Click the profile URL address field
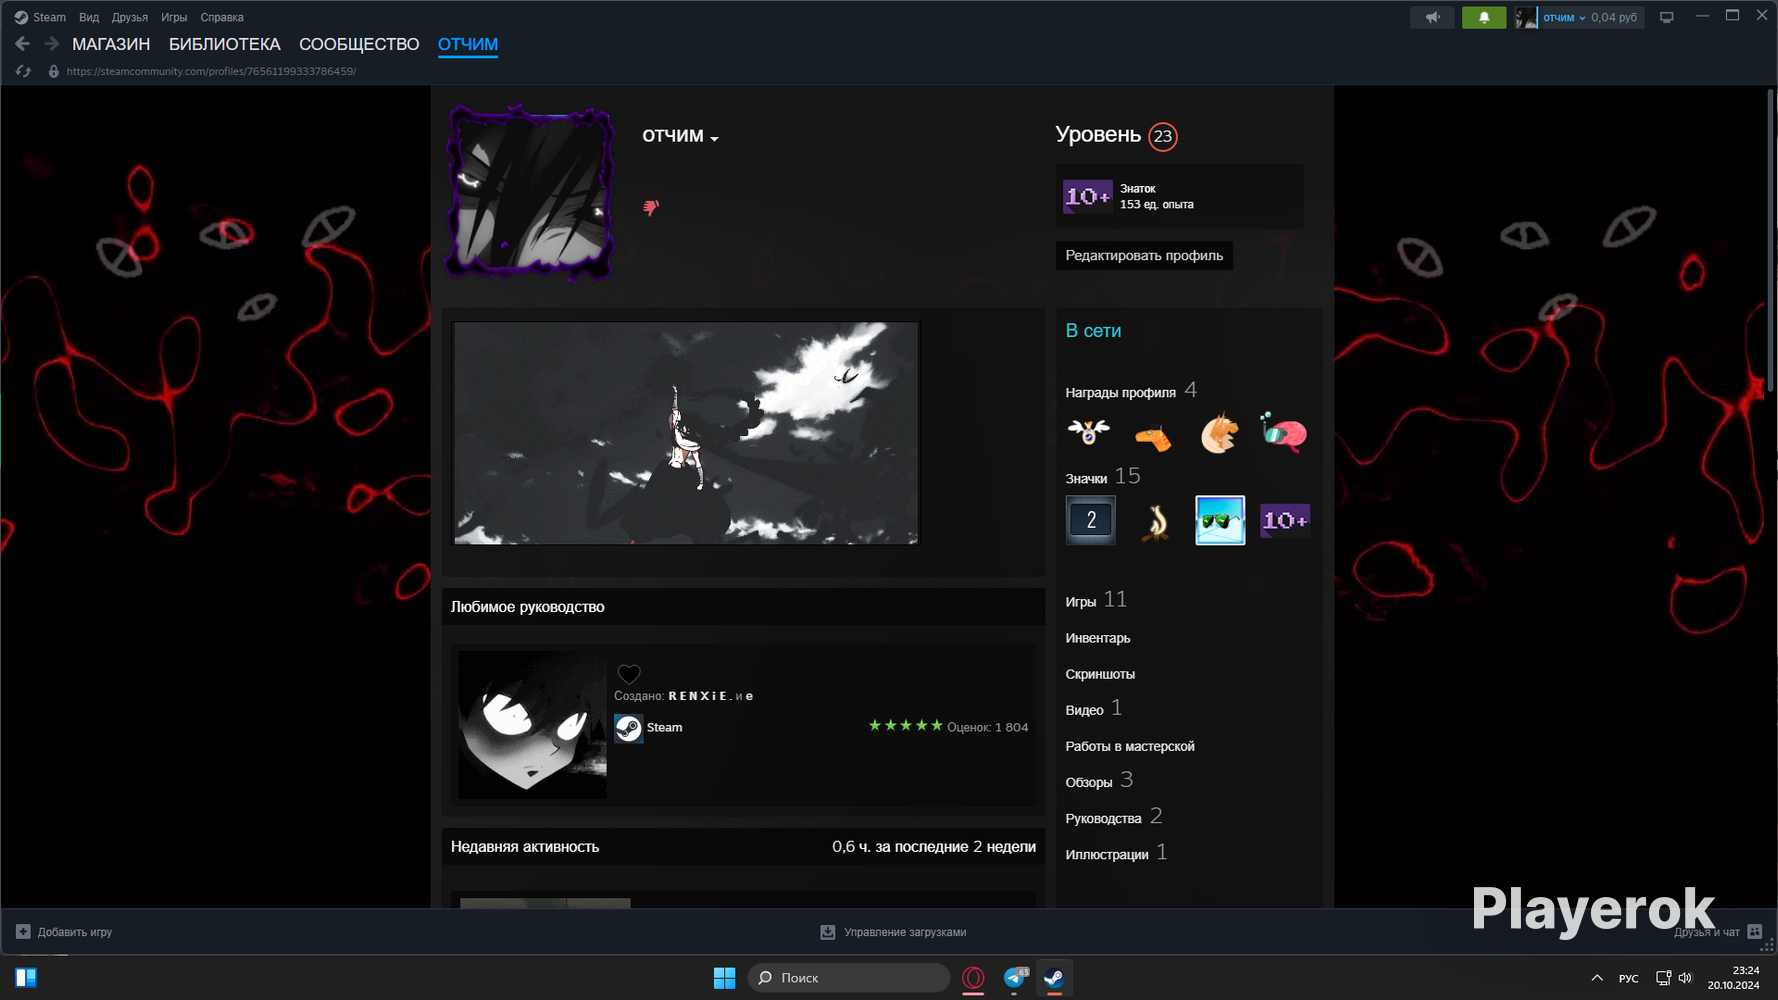 click(211, 71)
